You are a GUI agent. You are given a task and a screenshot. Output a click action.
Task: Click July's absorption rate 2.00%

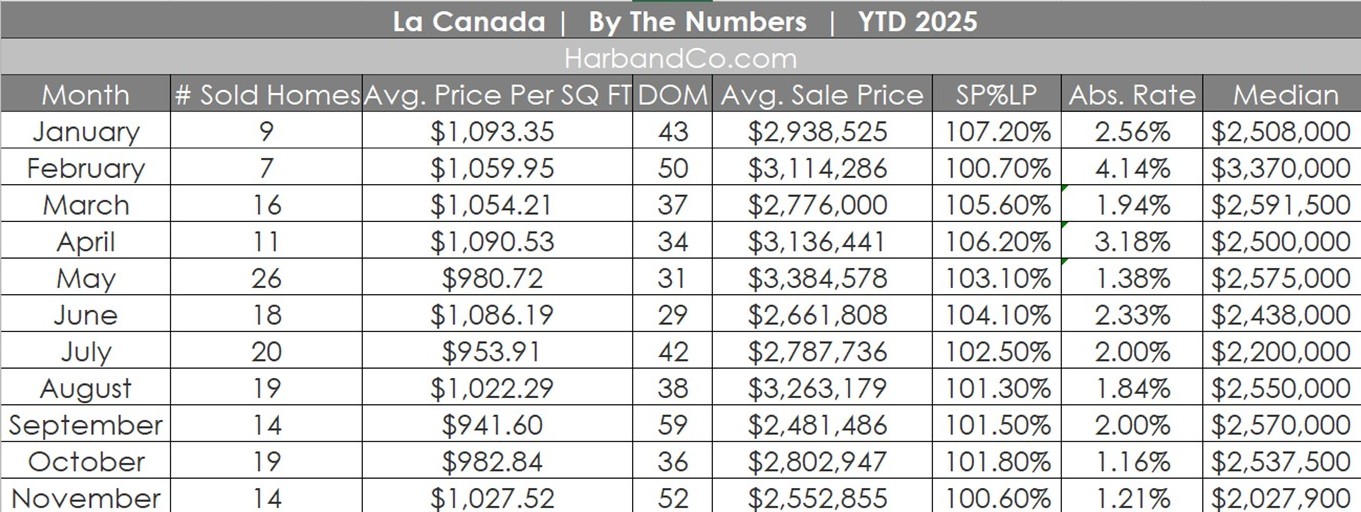[x=1132, y=352]
